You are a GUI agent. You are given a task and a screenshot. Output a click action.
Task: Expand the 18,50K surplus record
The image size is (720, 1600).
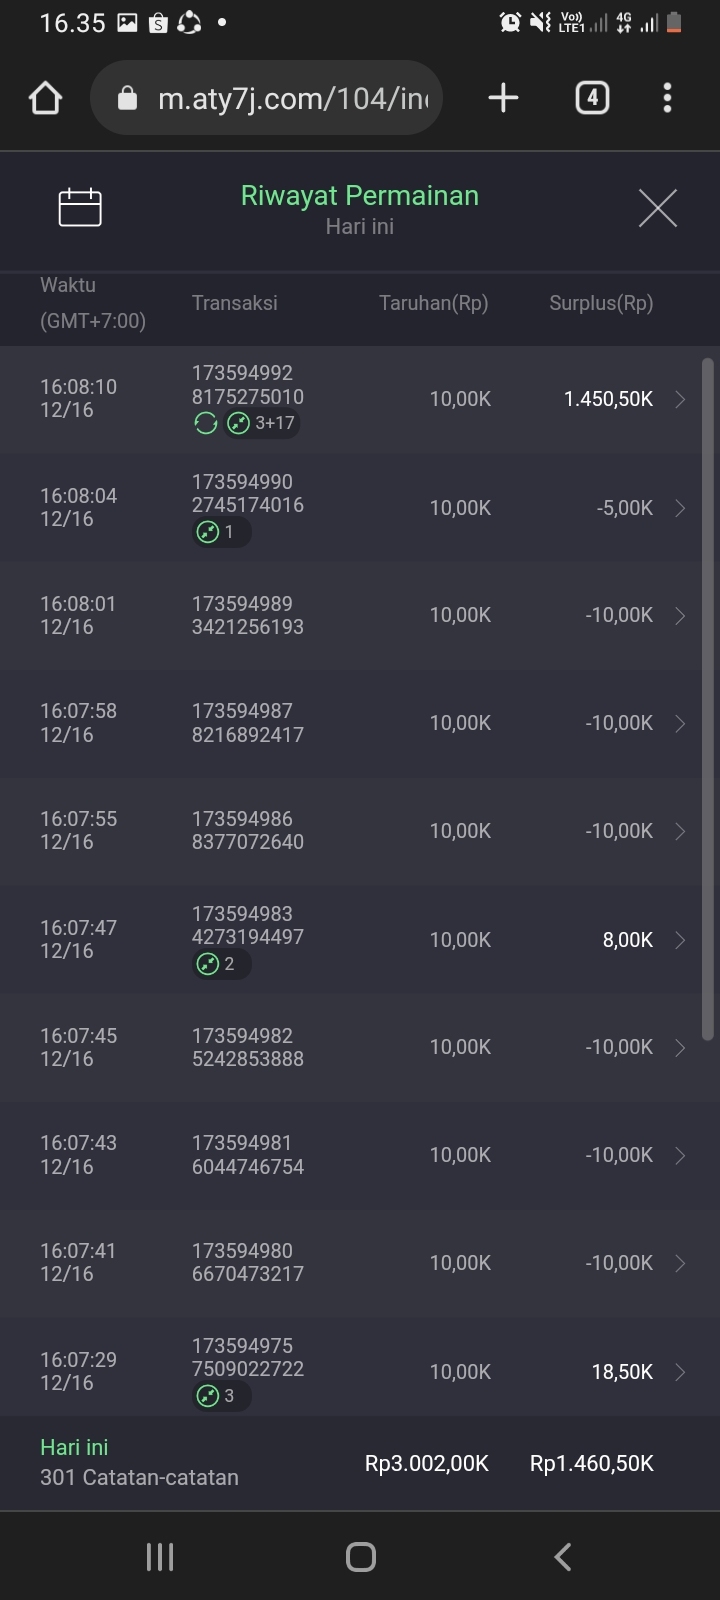click(680, 1372)
